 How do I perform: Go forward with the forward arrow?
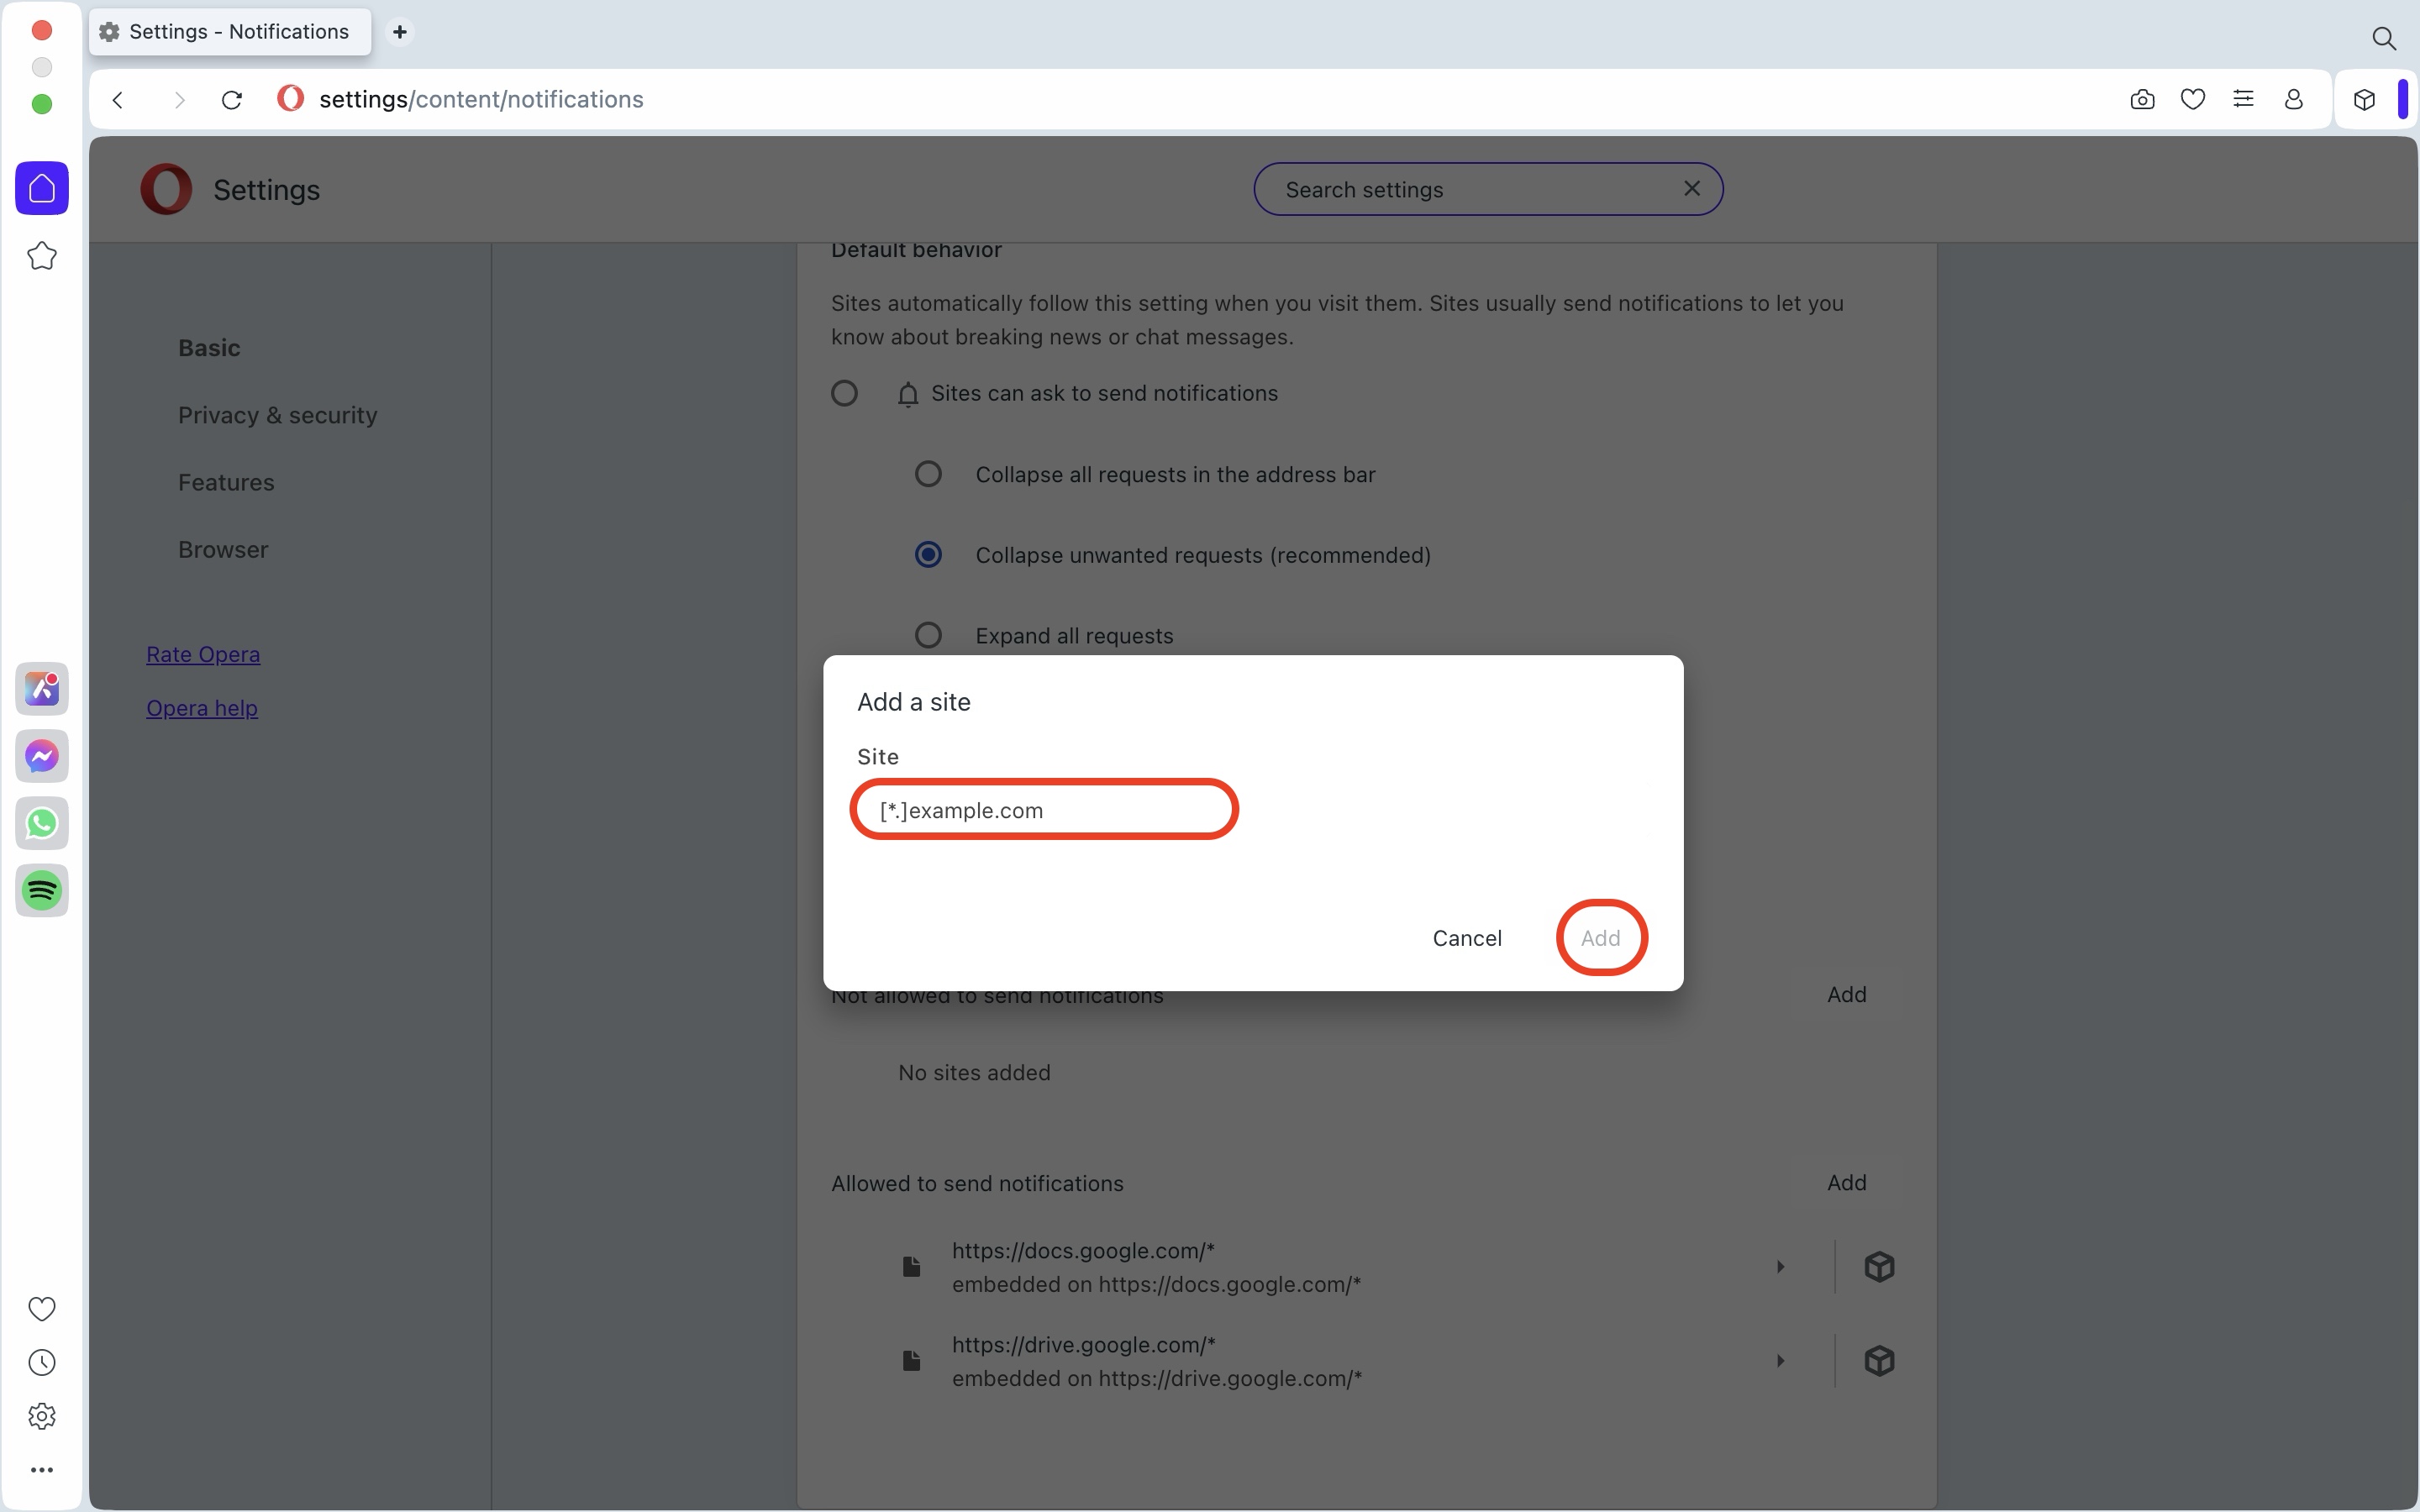pyautogui.click(x=179, y=99)
